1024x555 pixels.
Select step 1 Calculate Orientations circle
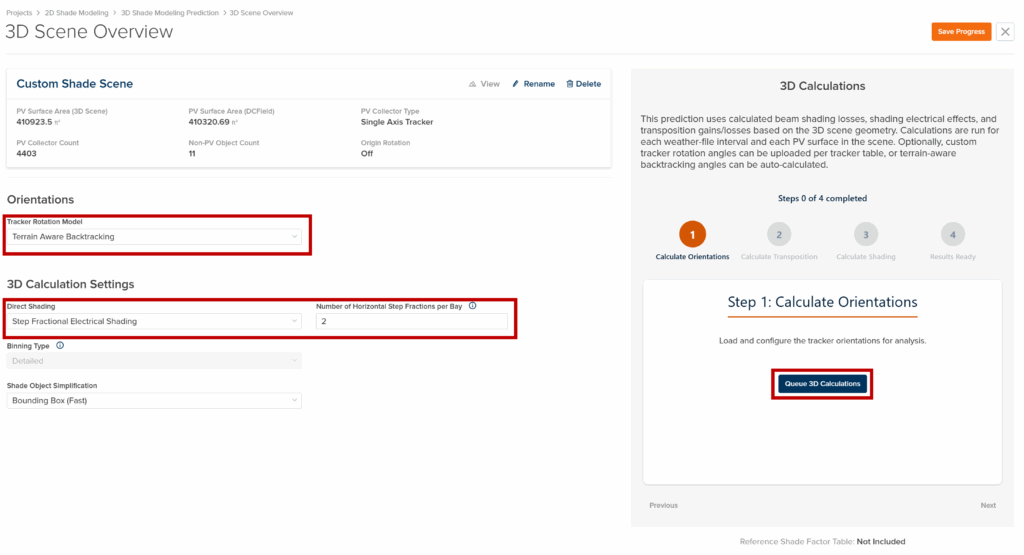(694, 234)
